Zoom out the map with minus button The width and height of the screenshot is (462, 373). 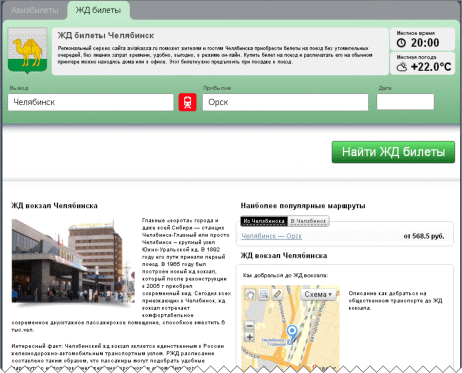click(x=249, y=325)
